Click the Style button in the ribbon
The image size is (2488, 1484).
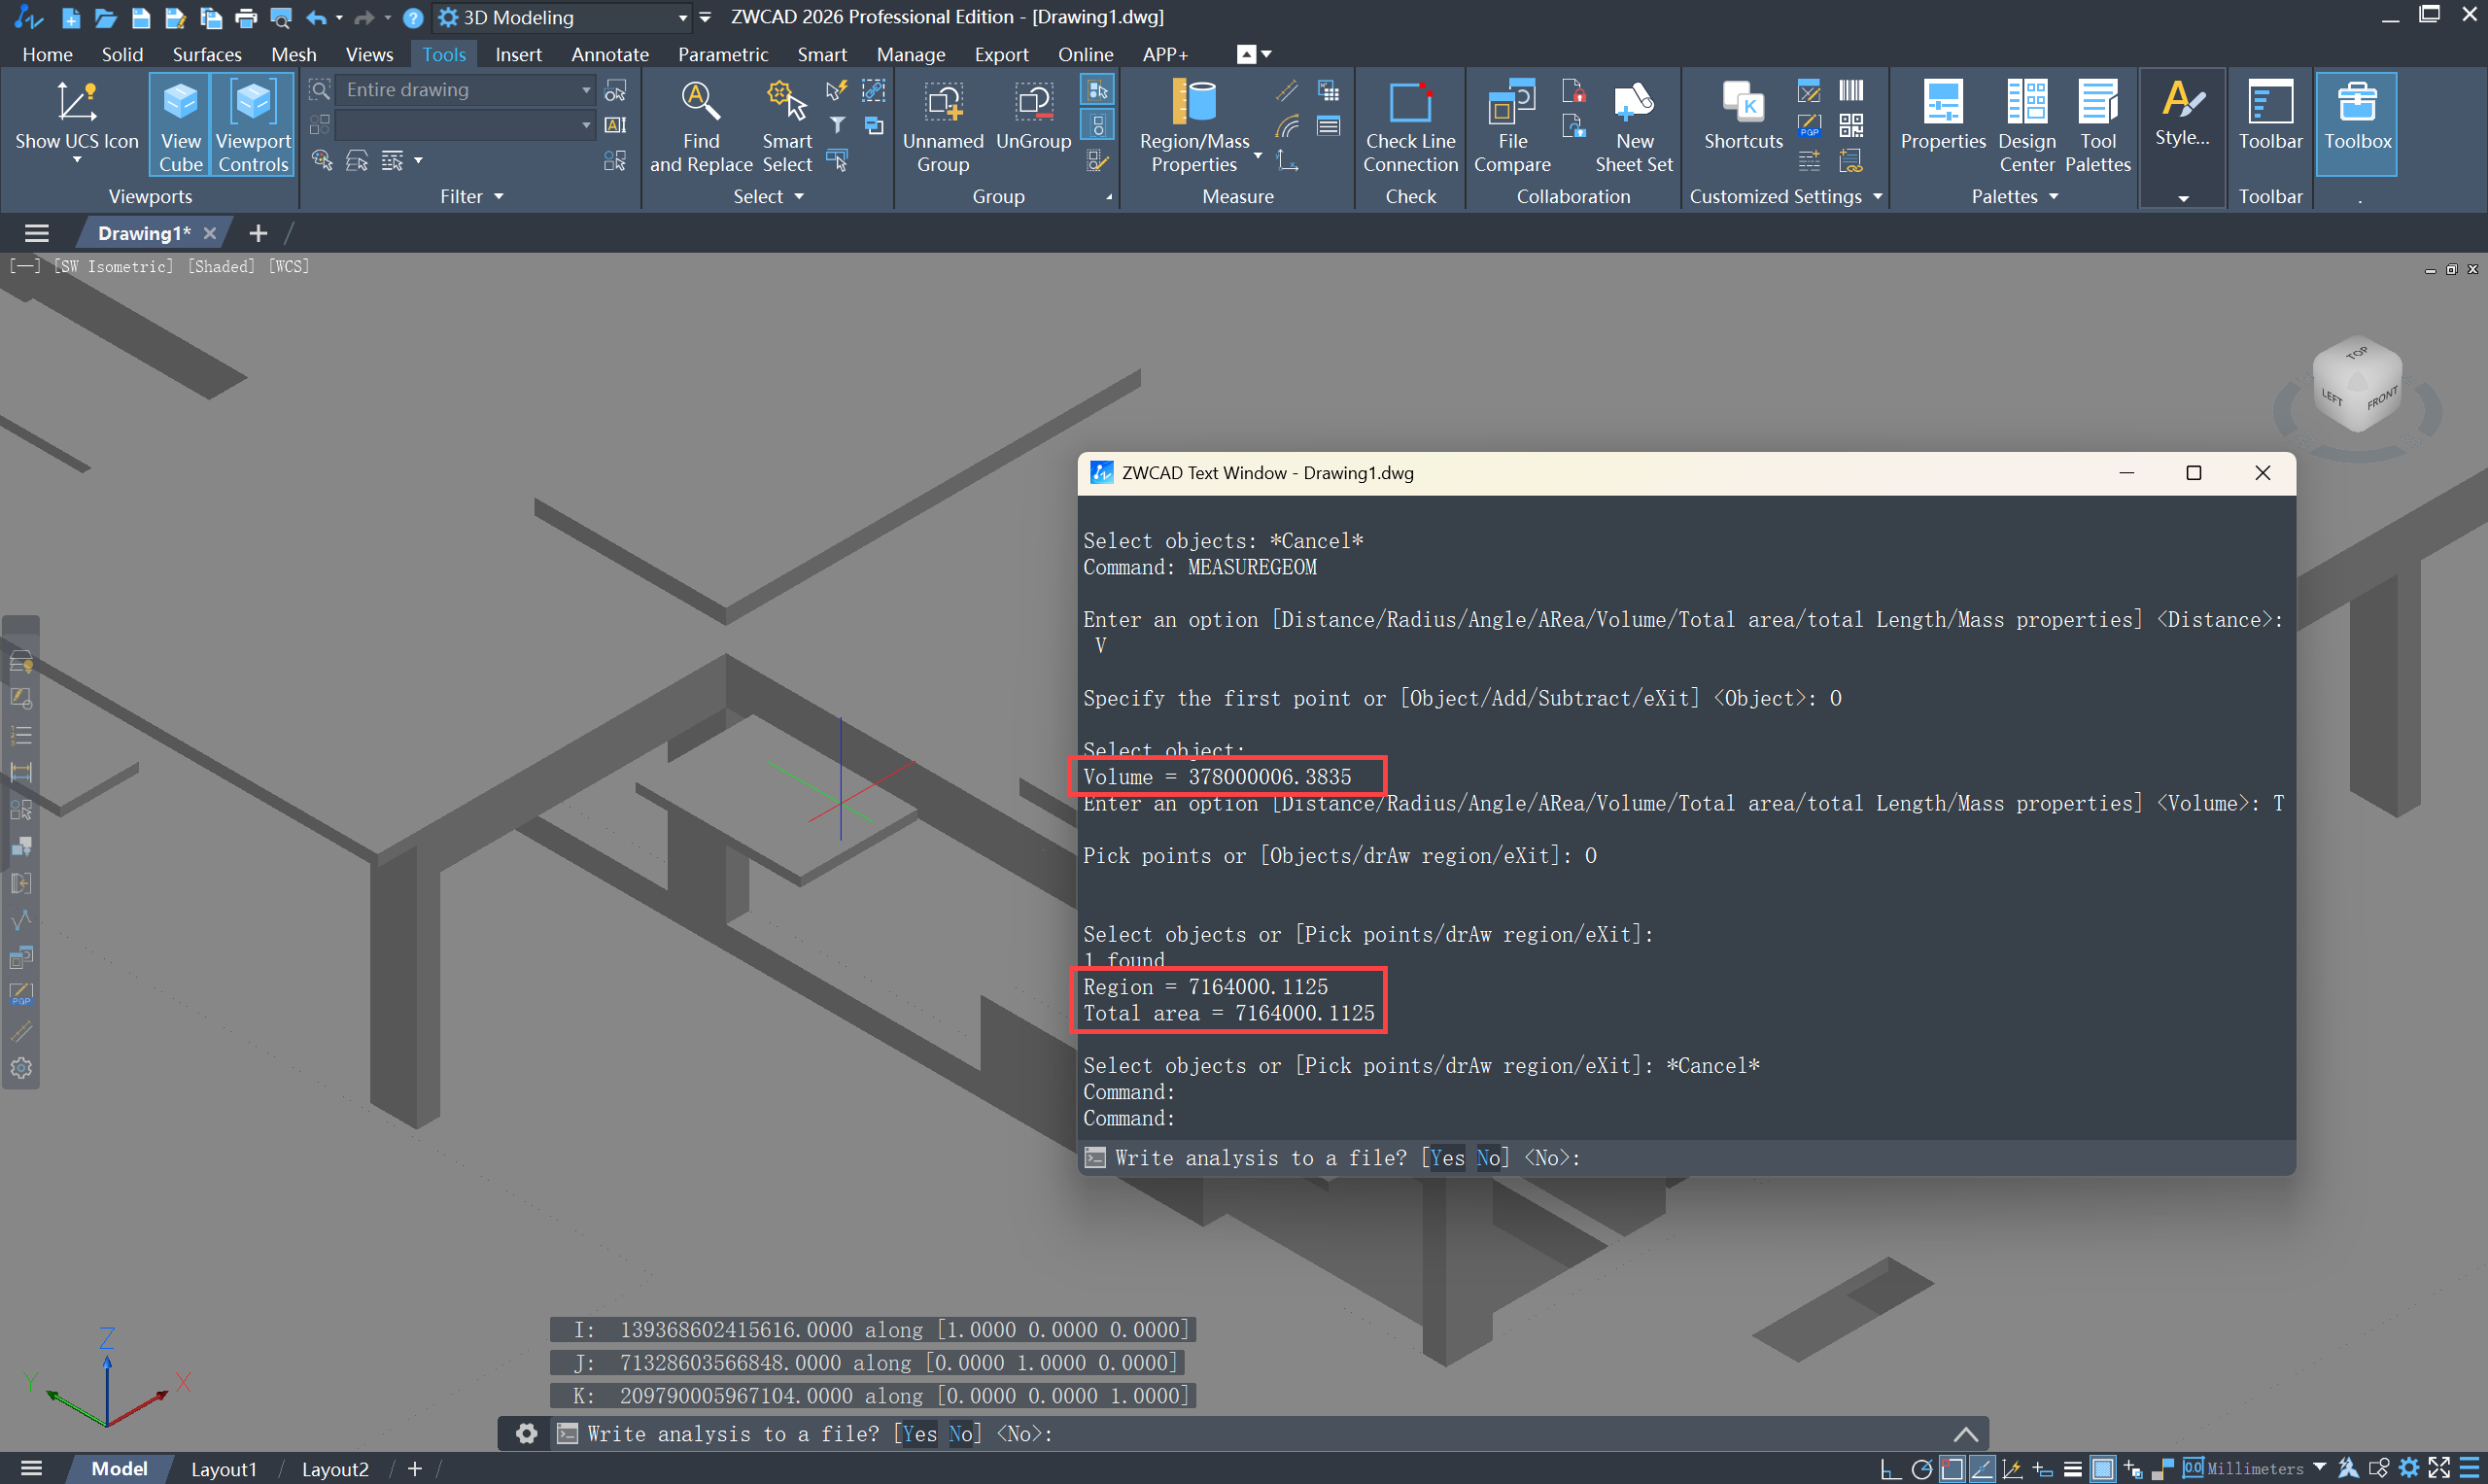point(2182,114)
